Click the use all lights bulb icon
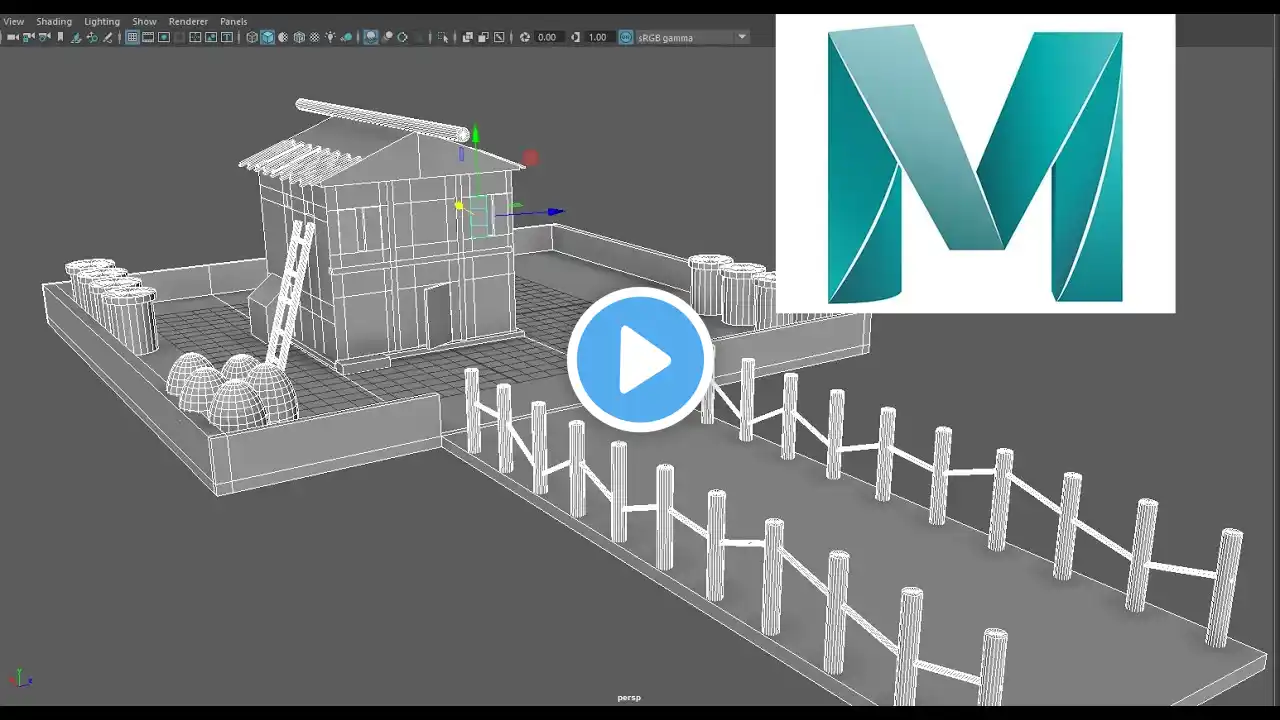The width and height of the screenshot is (1280, 720). [x=330, y=37]
